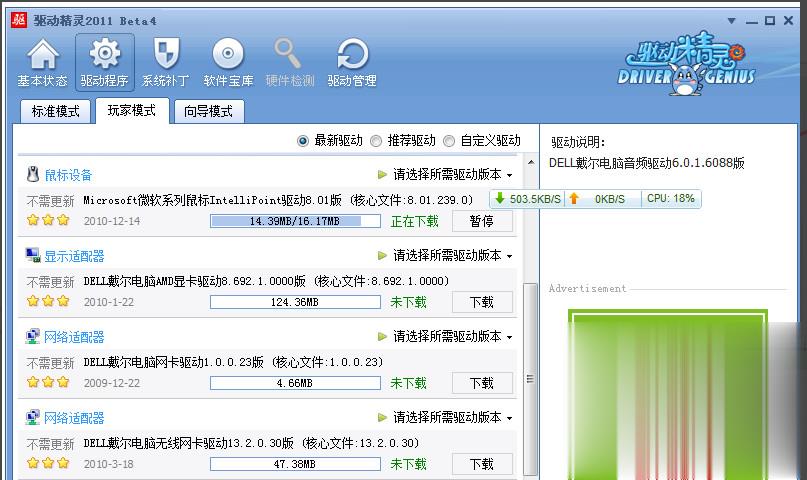Click the green play arrow in 显示适配器 row
Viewport: 807px width, 480px height.
[x=382, y=256]
